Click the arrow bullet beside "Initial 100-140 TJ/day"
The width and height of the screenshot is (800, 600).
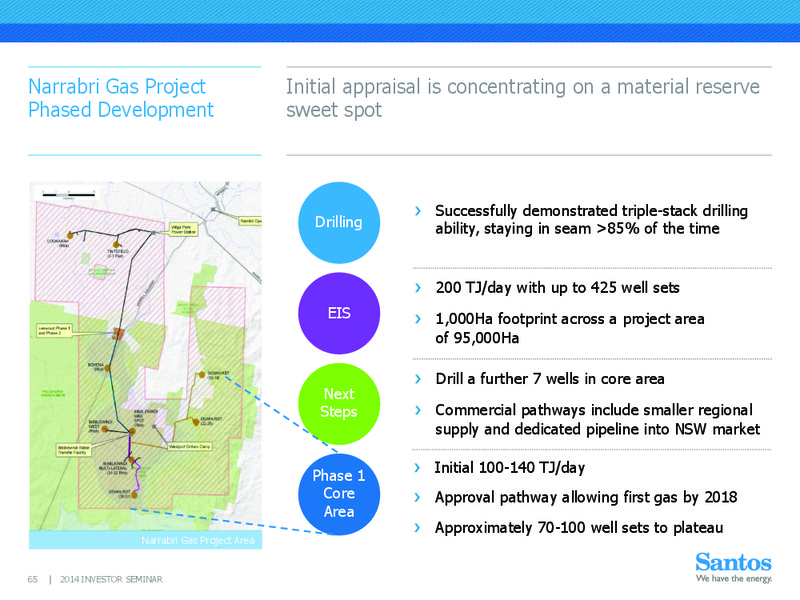pyautogui.click(x=417, y=468)
